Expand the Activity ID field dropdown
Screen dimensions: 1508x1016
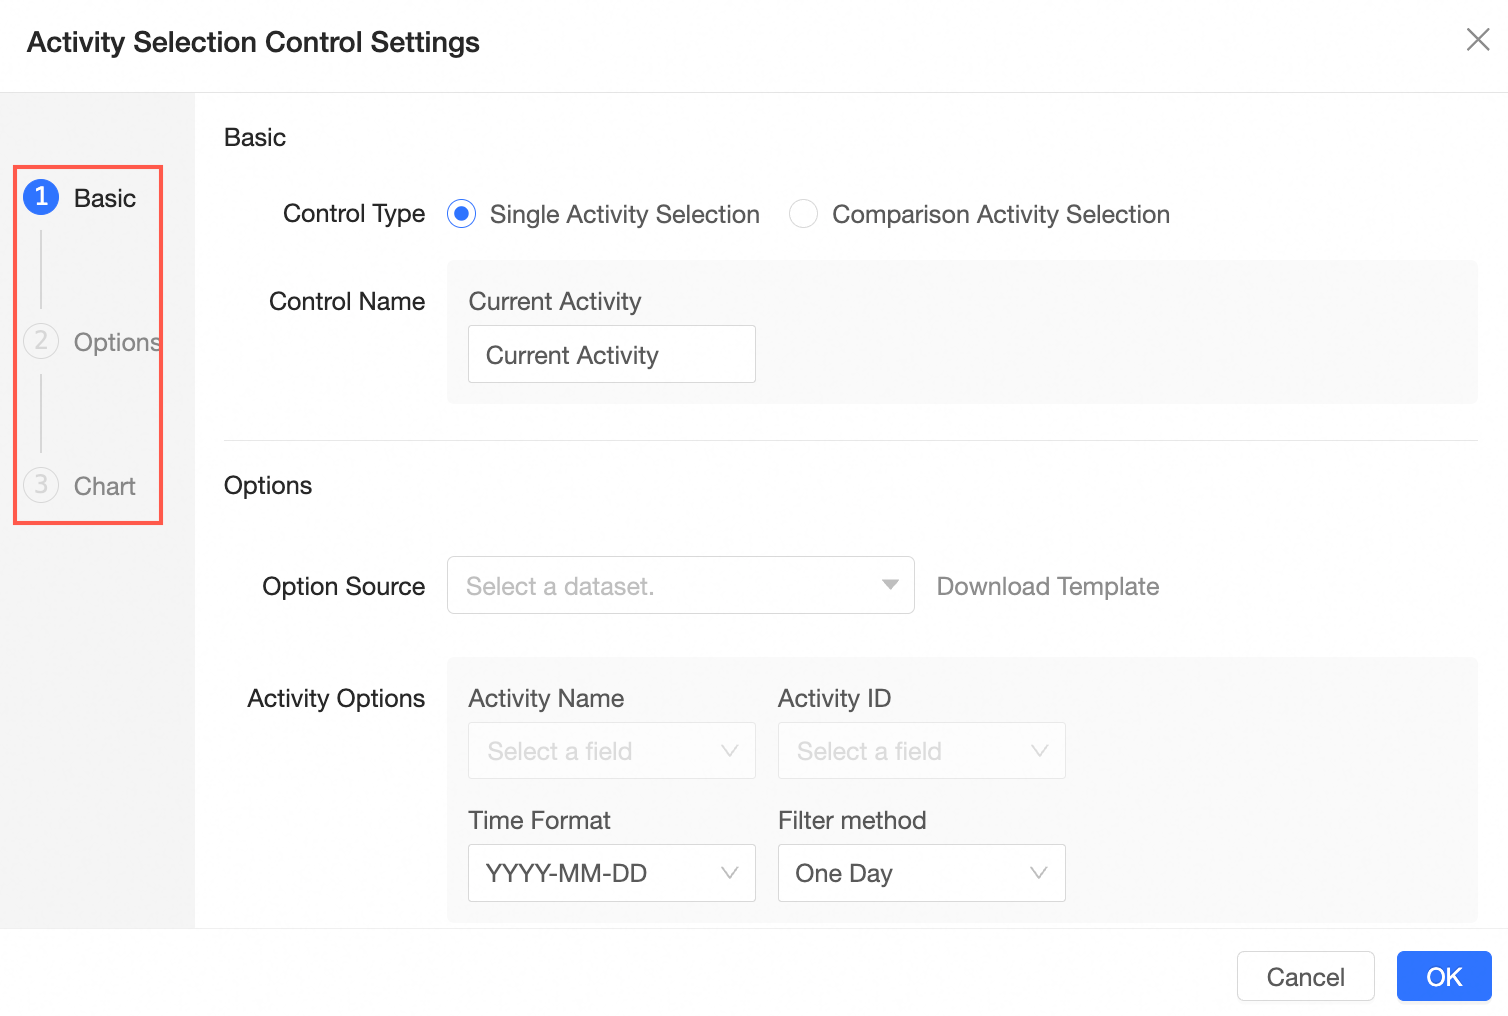pos(921,751)
